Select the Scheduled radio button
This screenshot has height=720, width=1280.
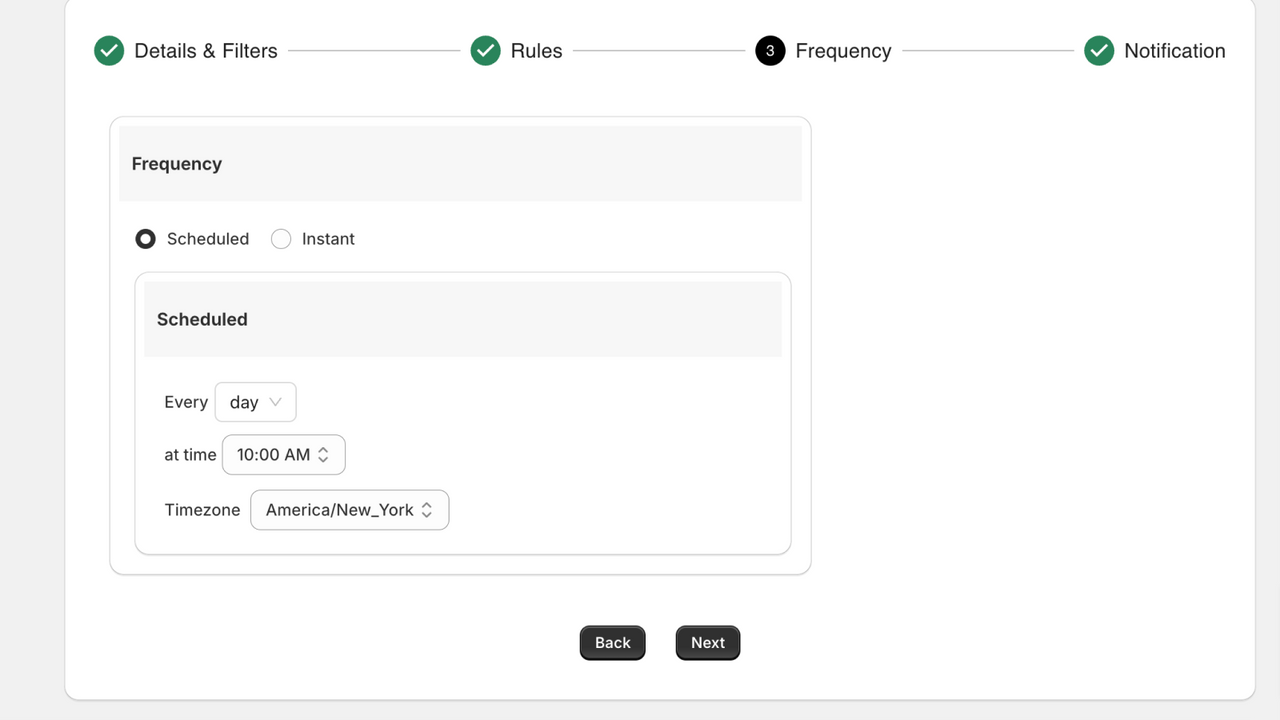pyautogui.click(x=146, y=239)
